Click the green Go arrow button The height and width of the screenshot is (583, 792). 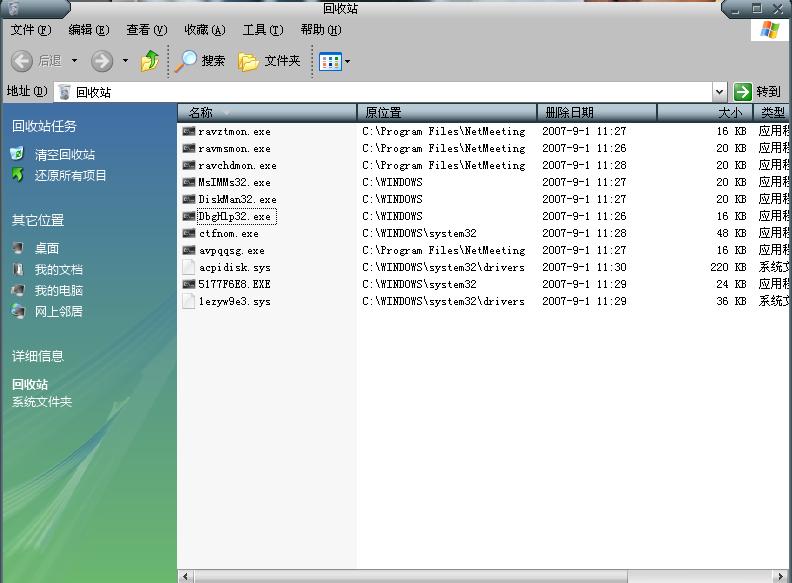pyautogui.click(x=742, y=91)
